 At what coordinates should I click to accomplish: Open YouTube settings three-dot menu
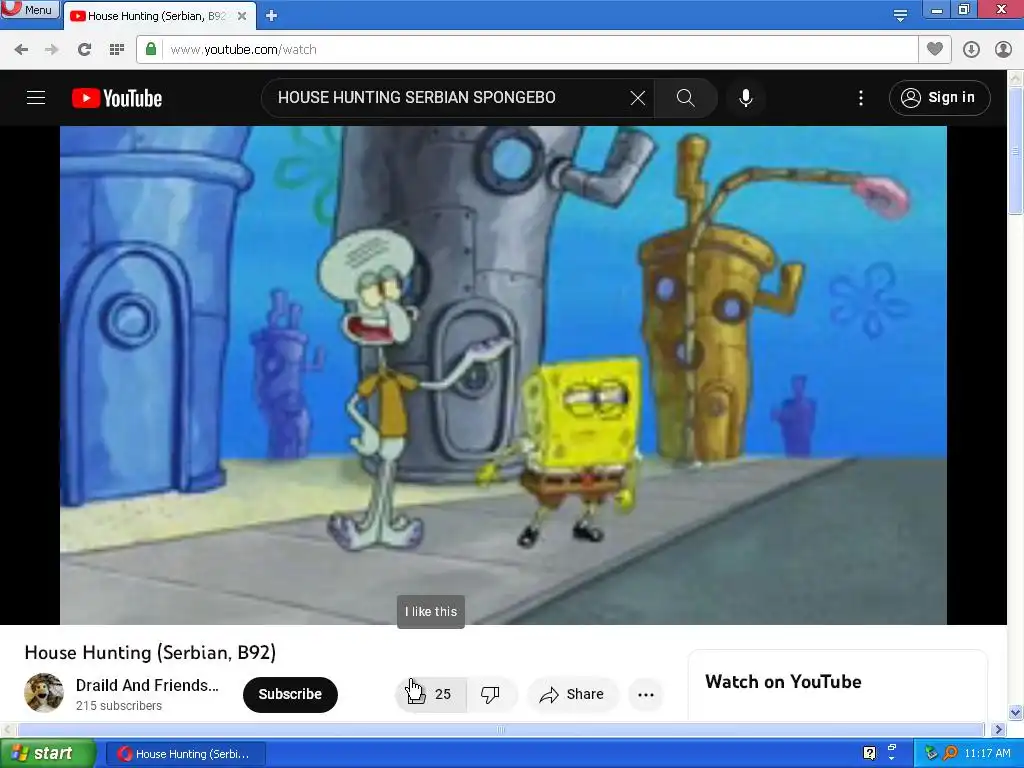pyautogui.click(x=861, y=98)
